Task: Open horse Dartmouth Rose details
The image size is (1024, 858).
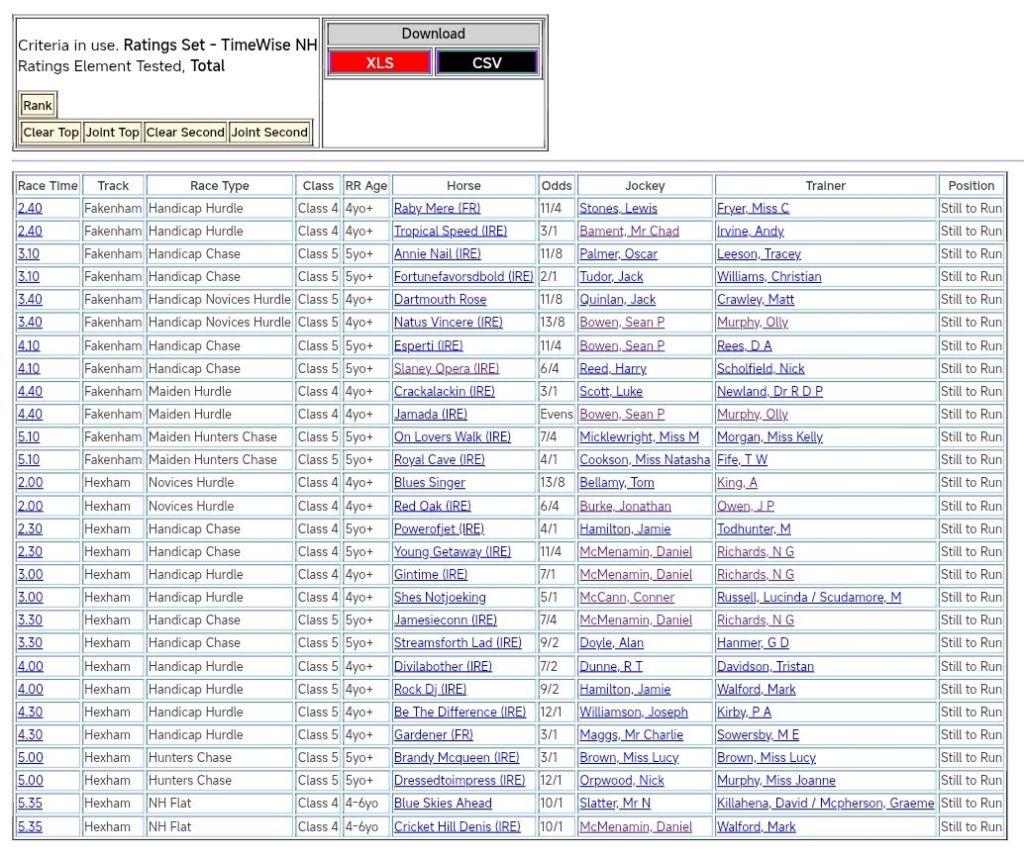Action: [440, 299]
